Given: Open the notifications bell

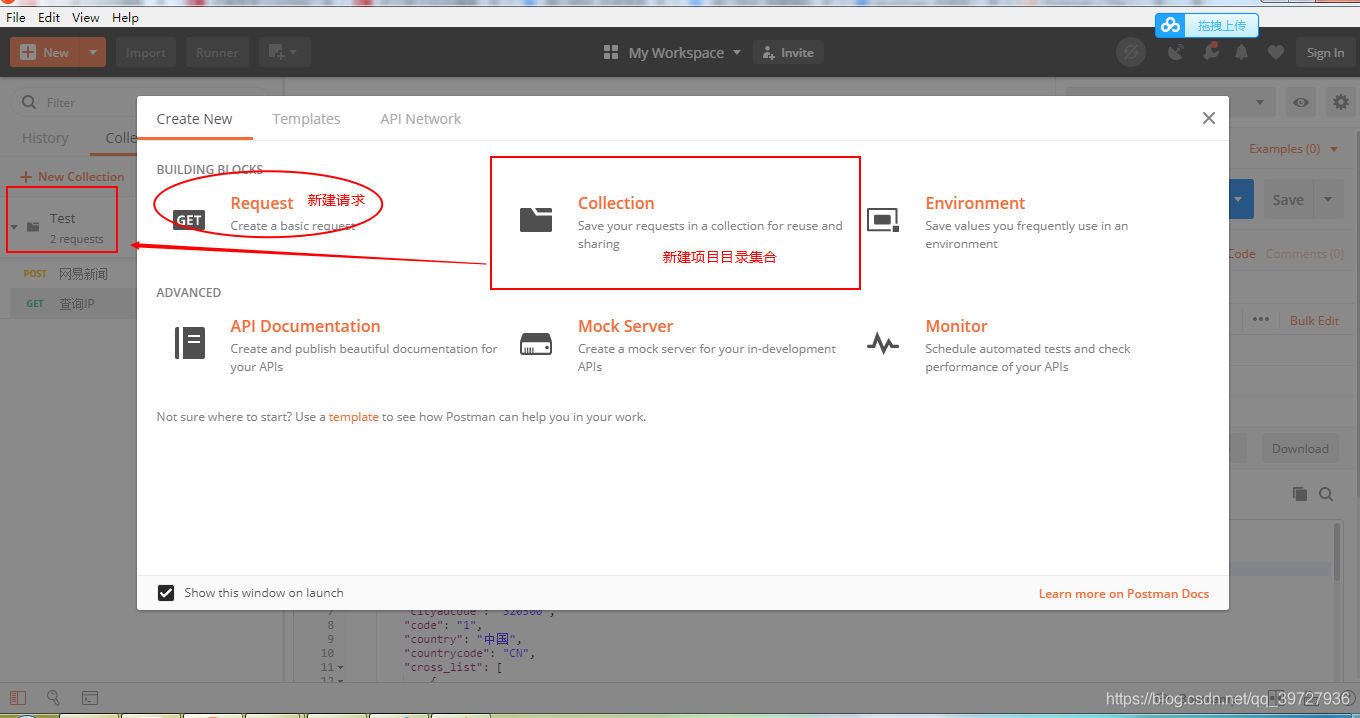Looking at the screenshot, I should click(x=1242, y=52).
